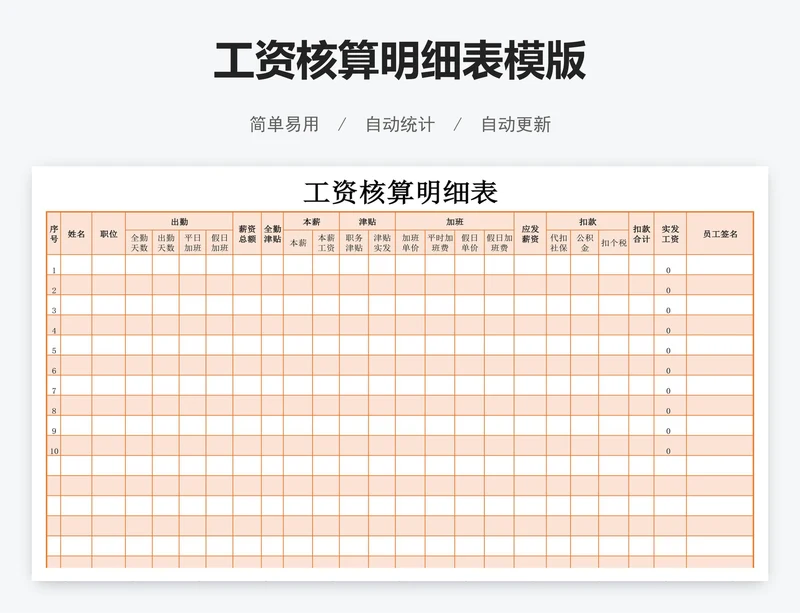The height and width of the screenshot is (613, 800).
Task: Select the 加班单价 sub-header
Action: pos(410,242)
